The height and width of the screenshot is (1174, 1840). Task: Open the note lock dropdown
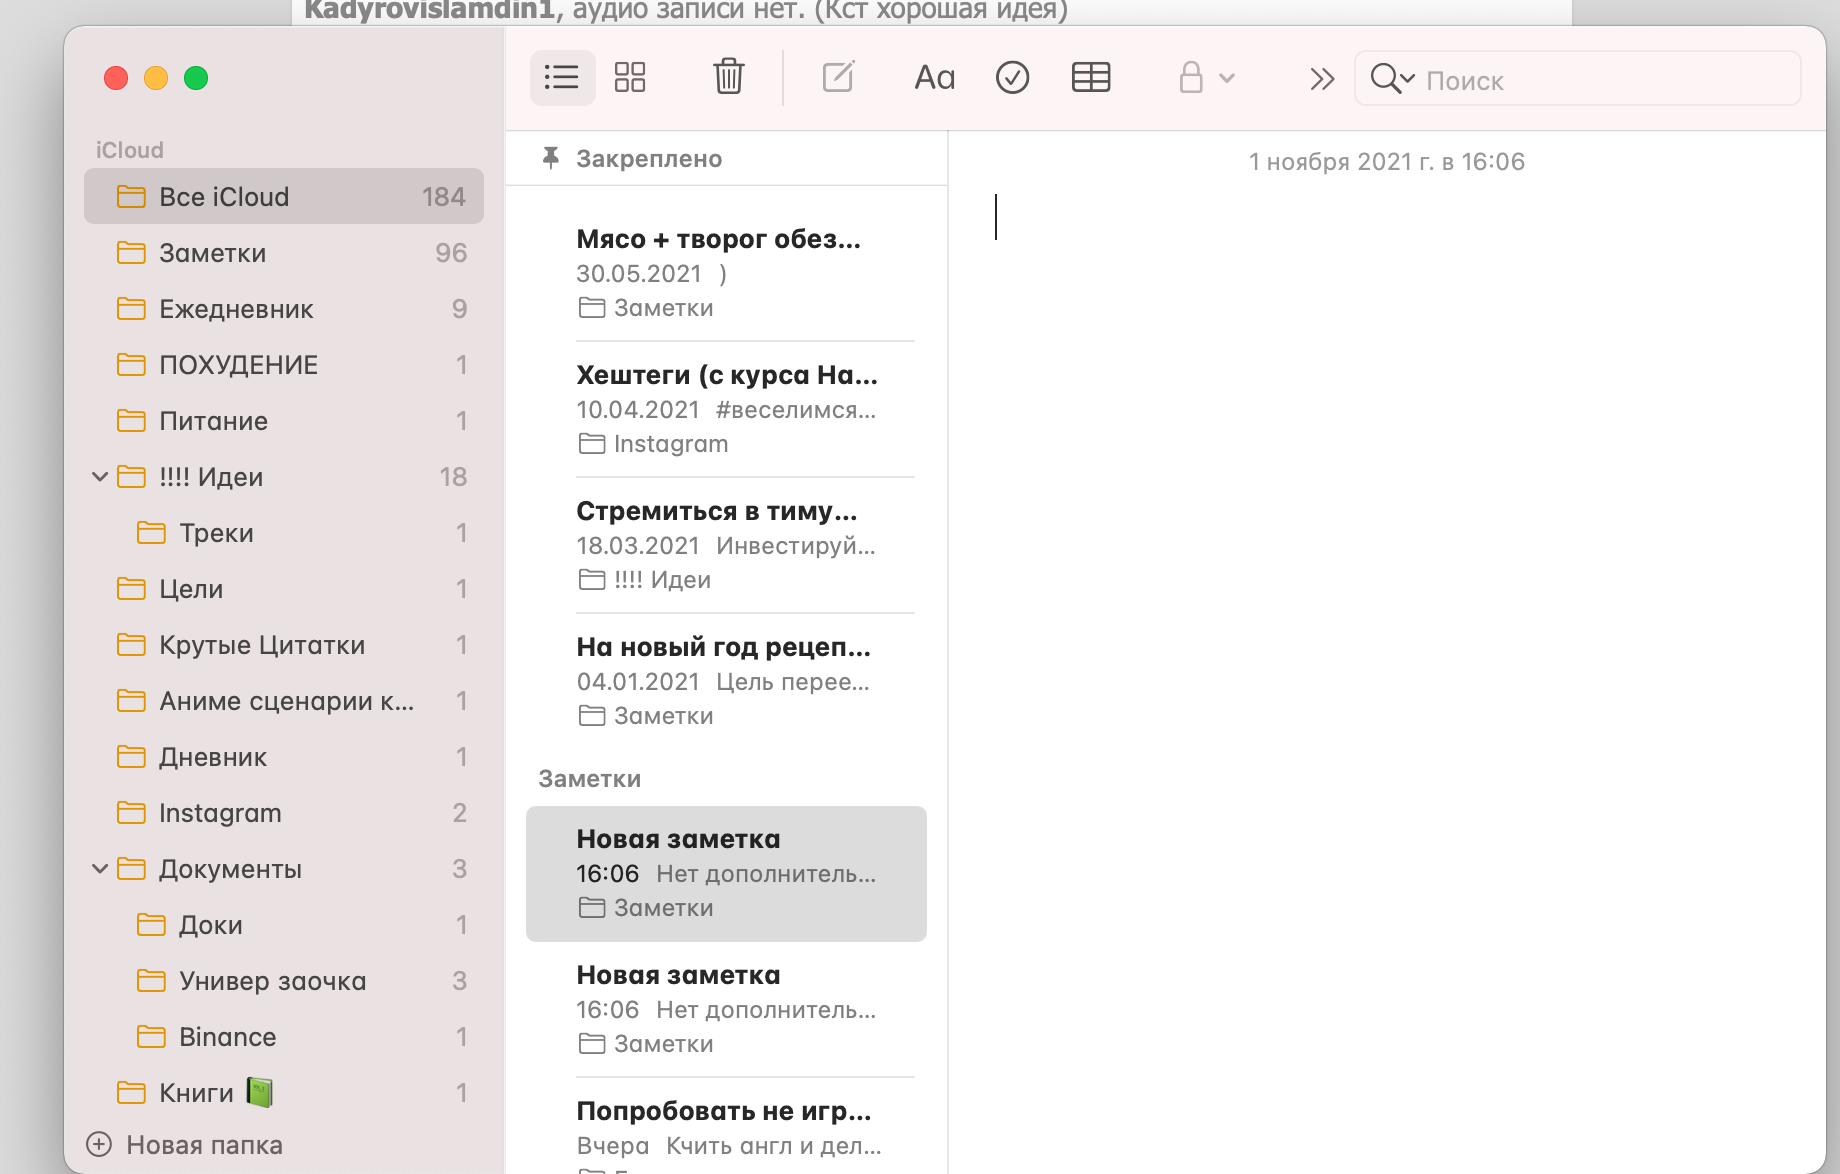click(x=1206, y=77)
